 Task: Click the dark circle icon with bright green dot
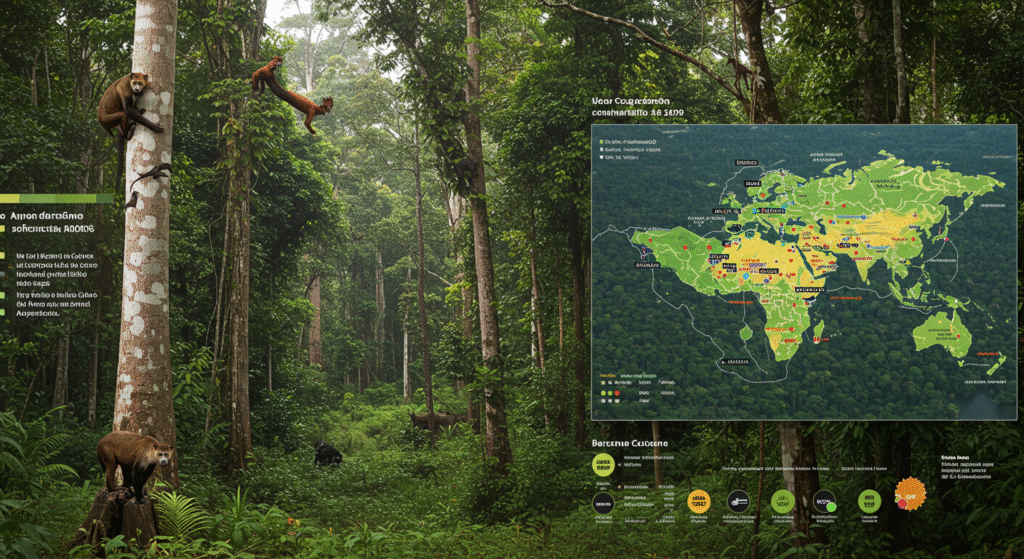(825, 500)
